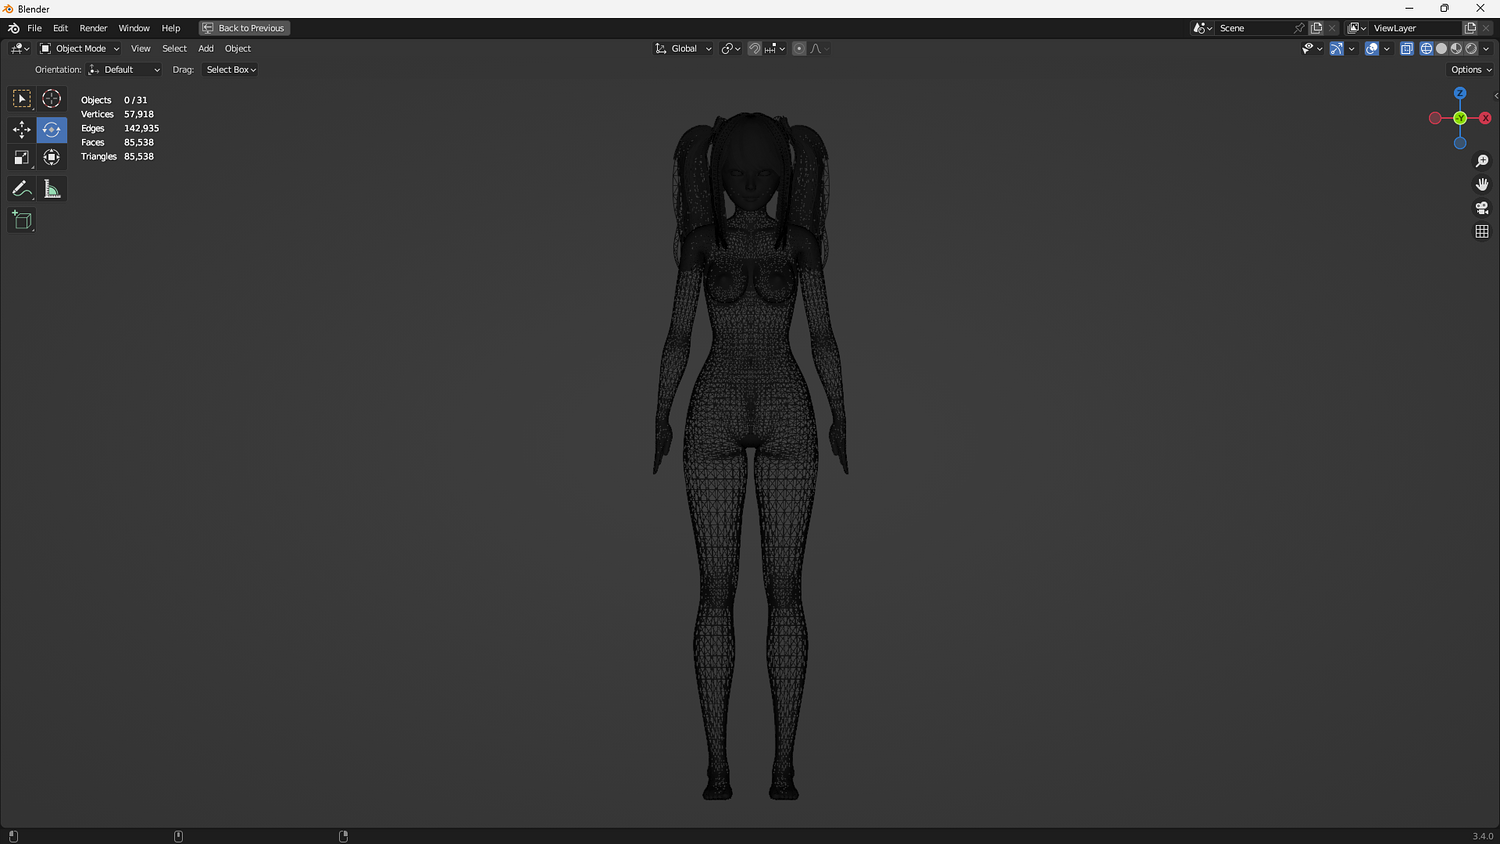Toggle viewport overlays
Image resolution: width=1500 pixels, height=844 pixels.
pyautogui.click(x=1372, y=48)
